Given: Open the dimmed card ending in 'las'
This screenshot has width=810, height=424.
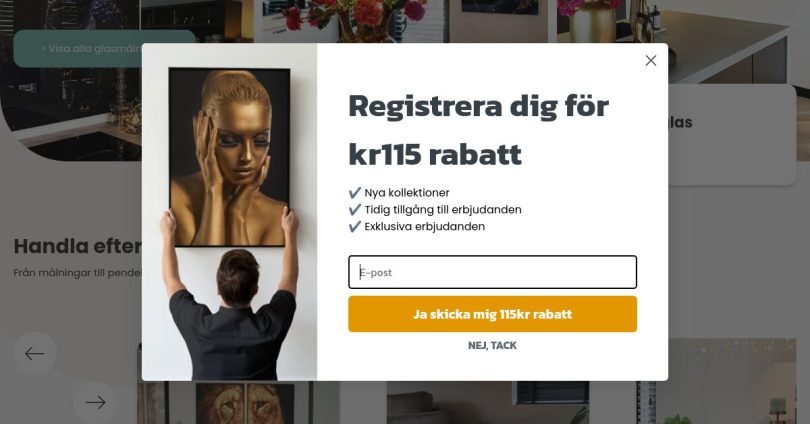Looking at the screenshot, I should pyautogui.click(x=732, y=134).
